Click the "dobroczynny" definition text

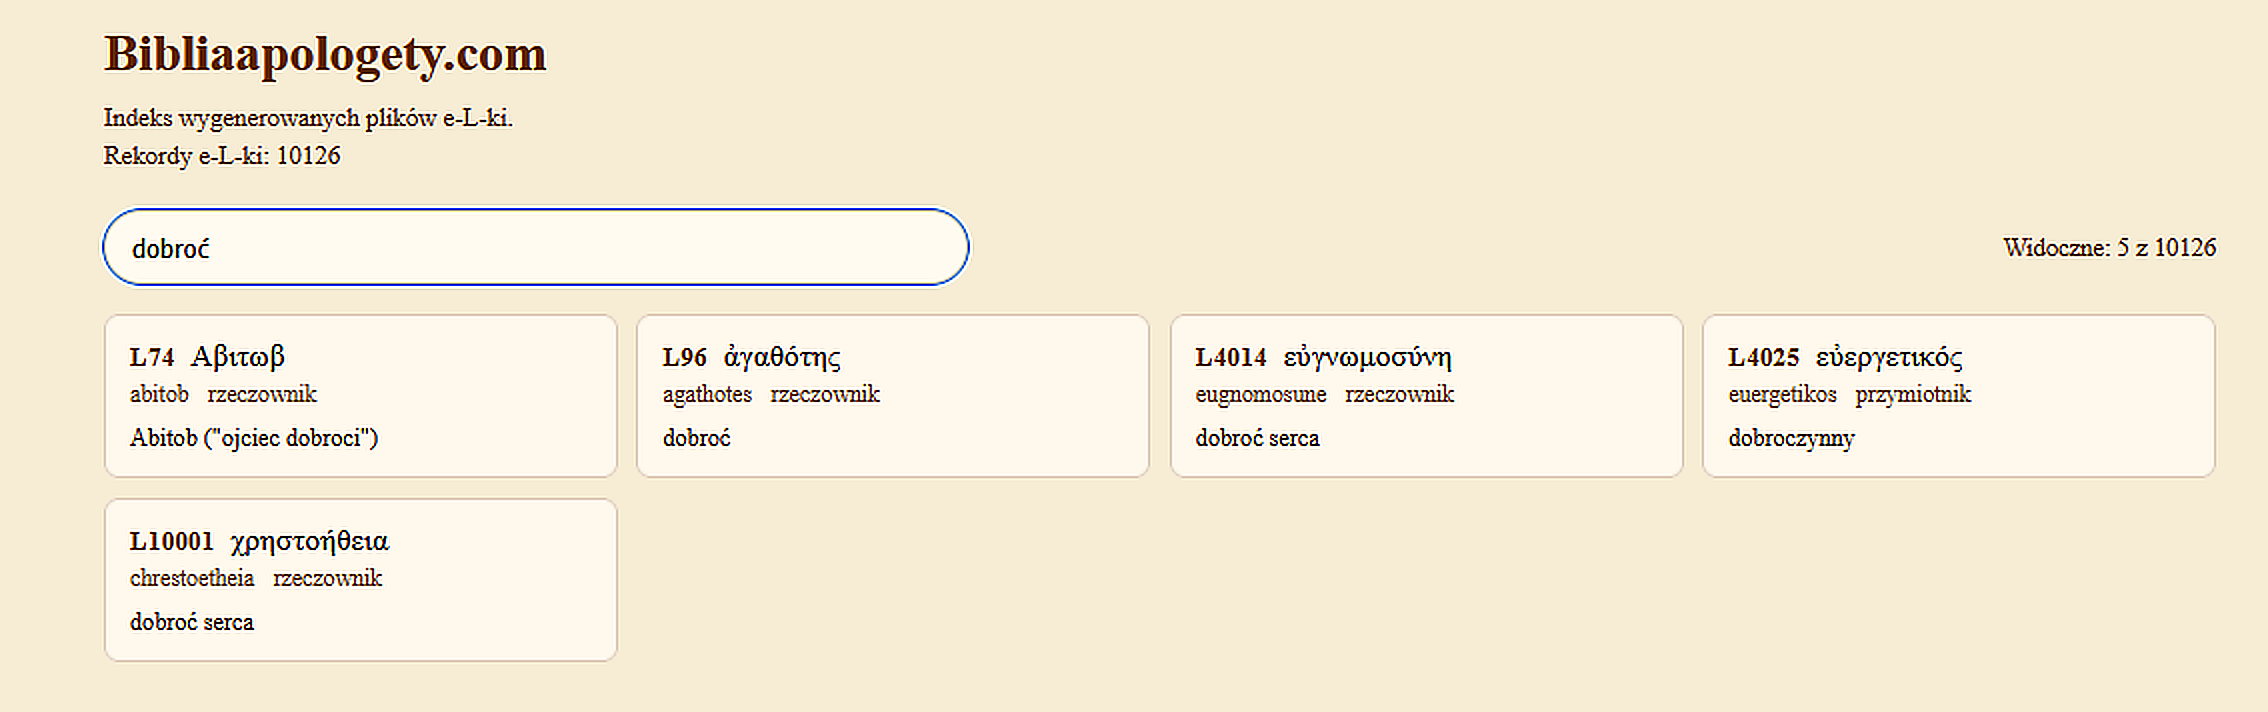point(1791,438)
